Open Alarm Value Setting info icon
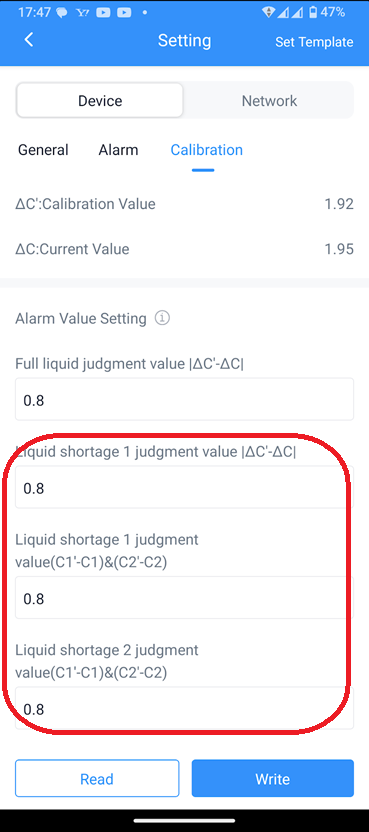Viewport: 369px width, 832px height. pos(162,318)
